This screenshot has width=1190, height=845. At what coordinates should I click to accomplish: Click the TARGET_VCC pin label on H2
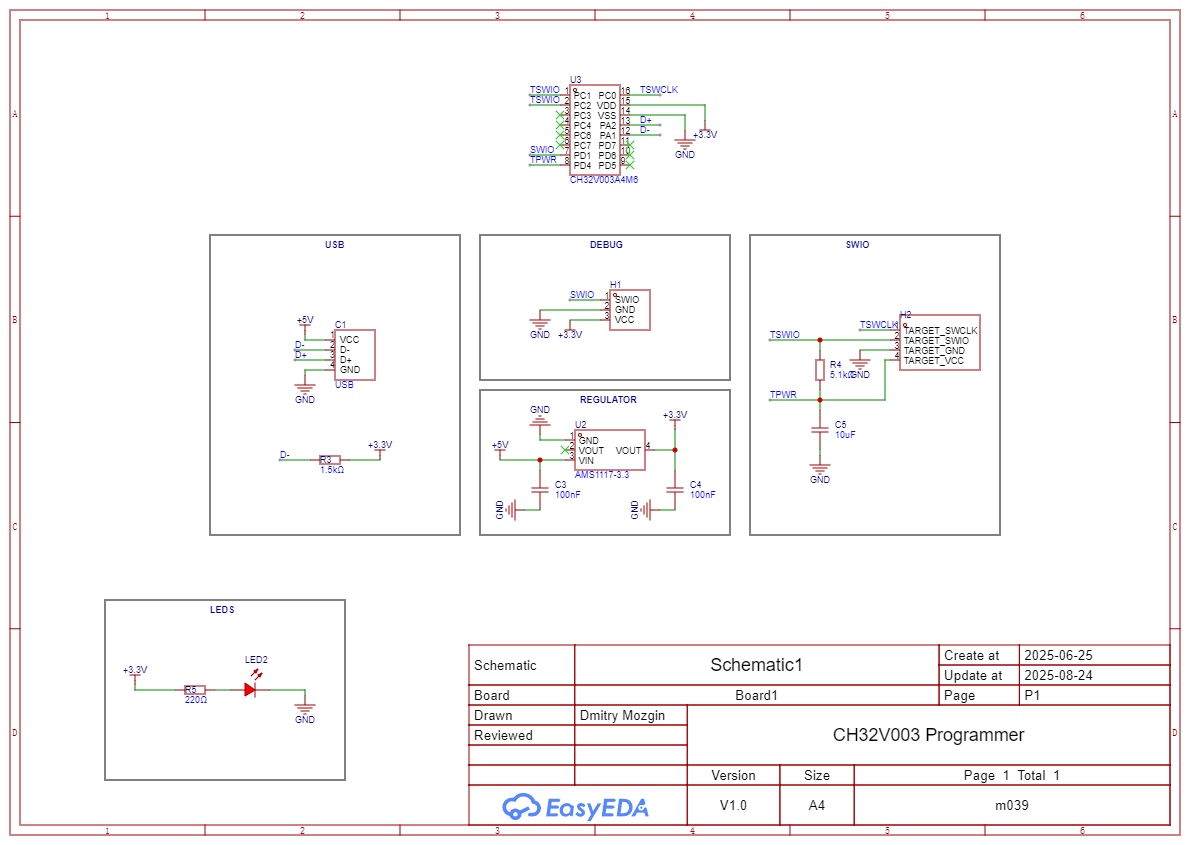tap(933, 361)
